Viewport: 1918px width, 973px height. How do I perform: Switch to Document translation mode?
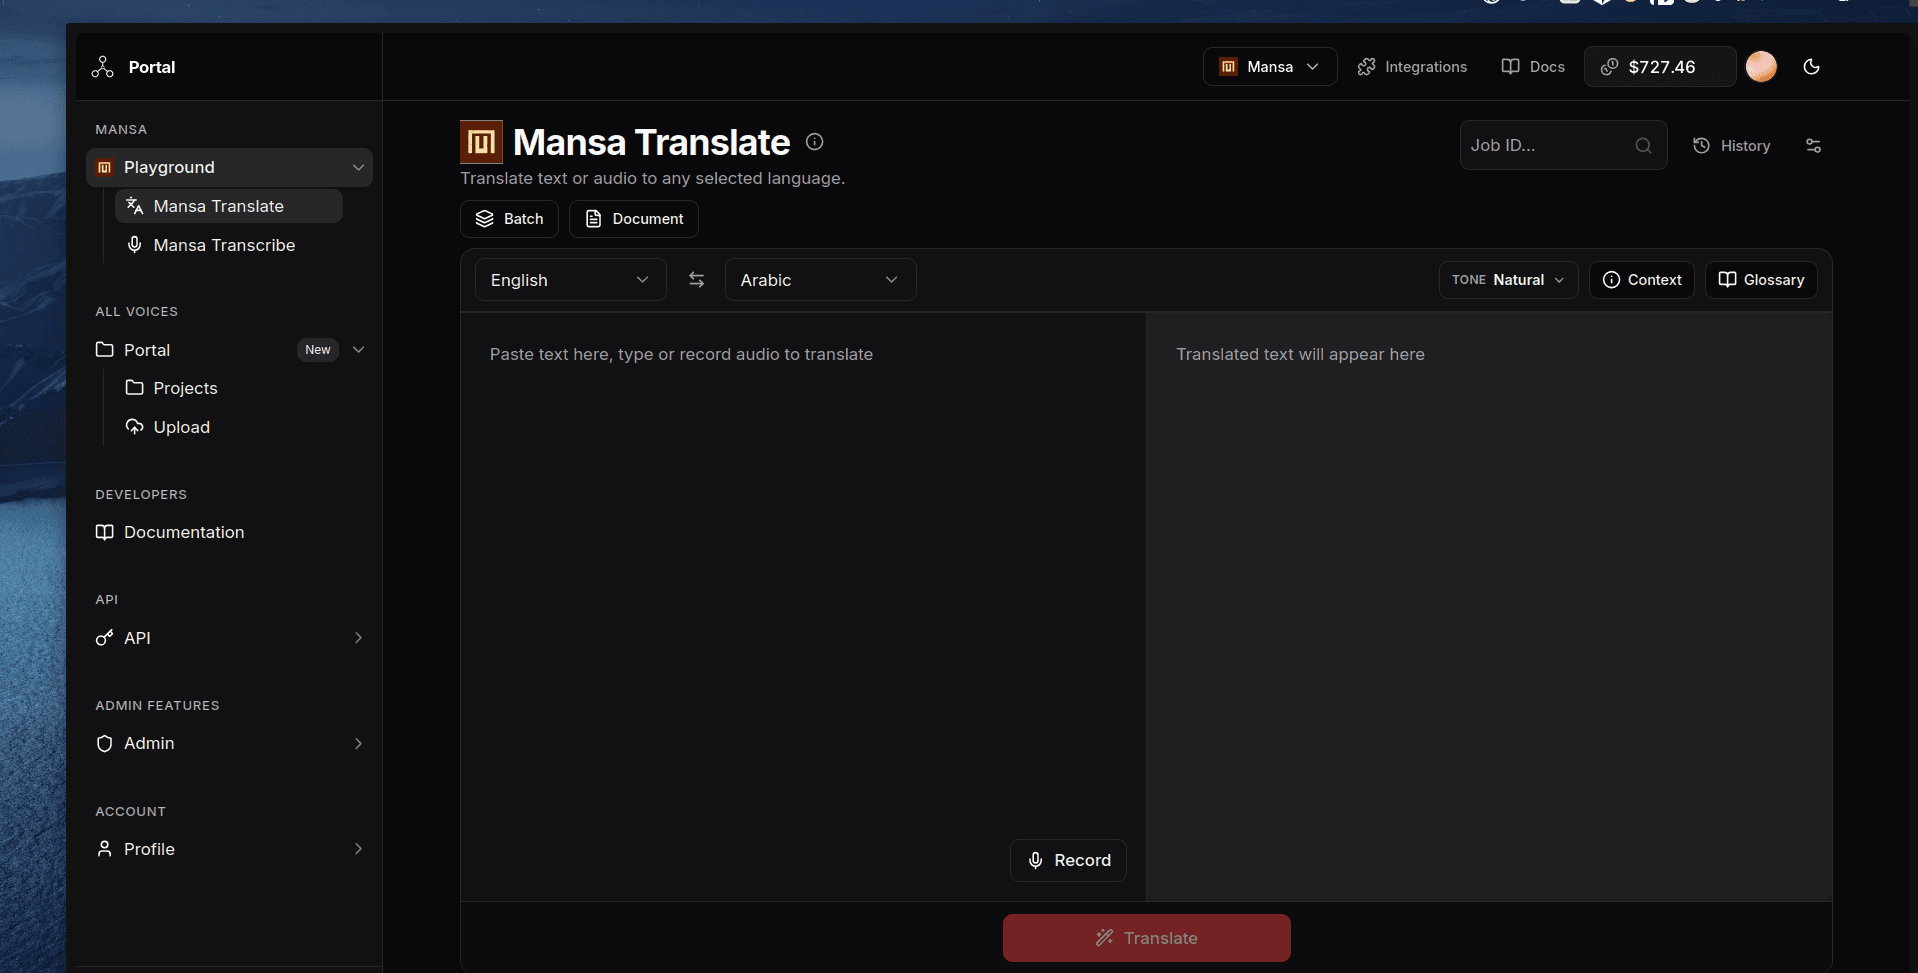pos(634,219)
